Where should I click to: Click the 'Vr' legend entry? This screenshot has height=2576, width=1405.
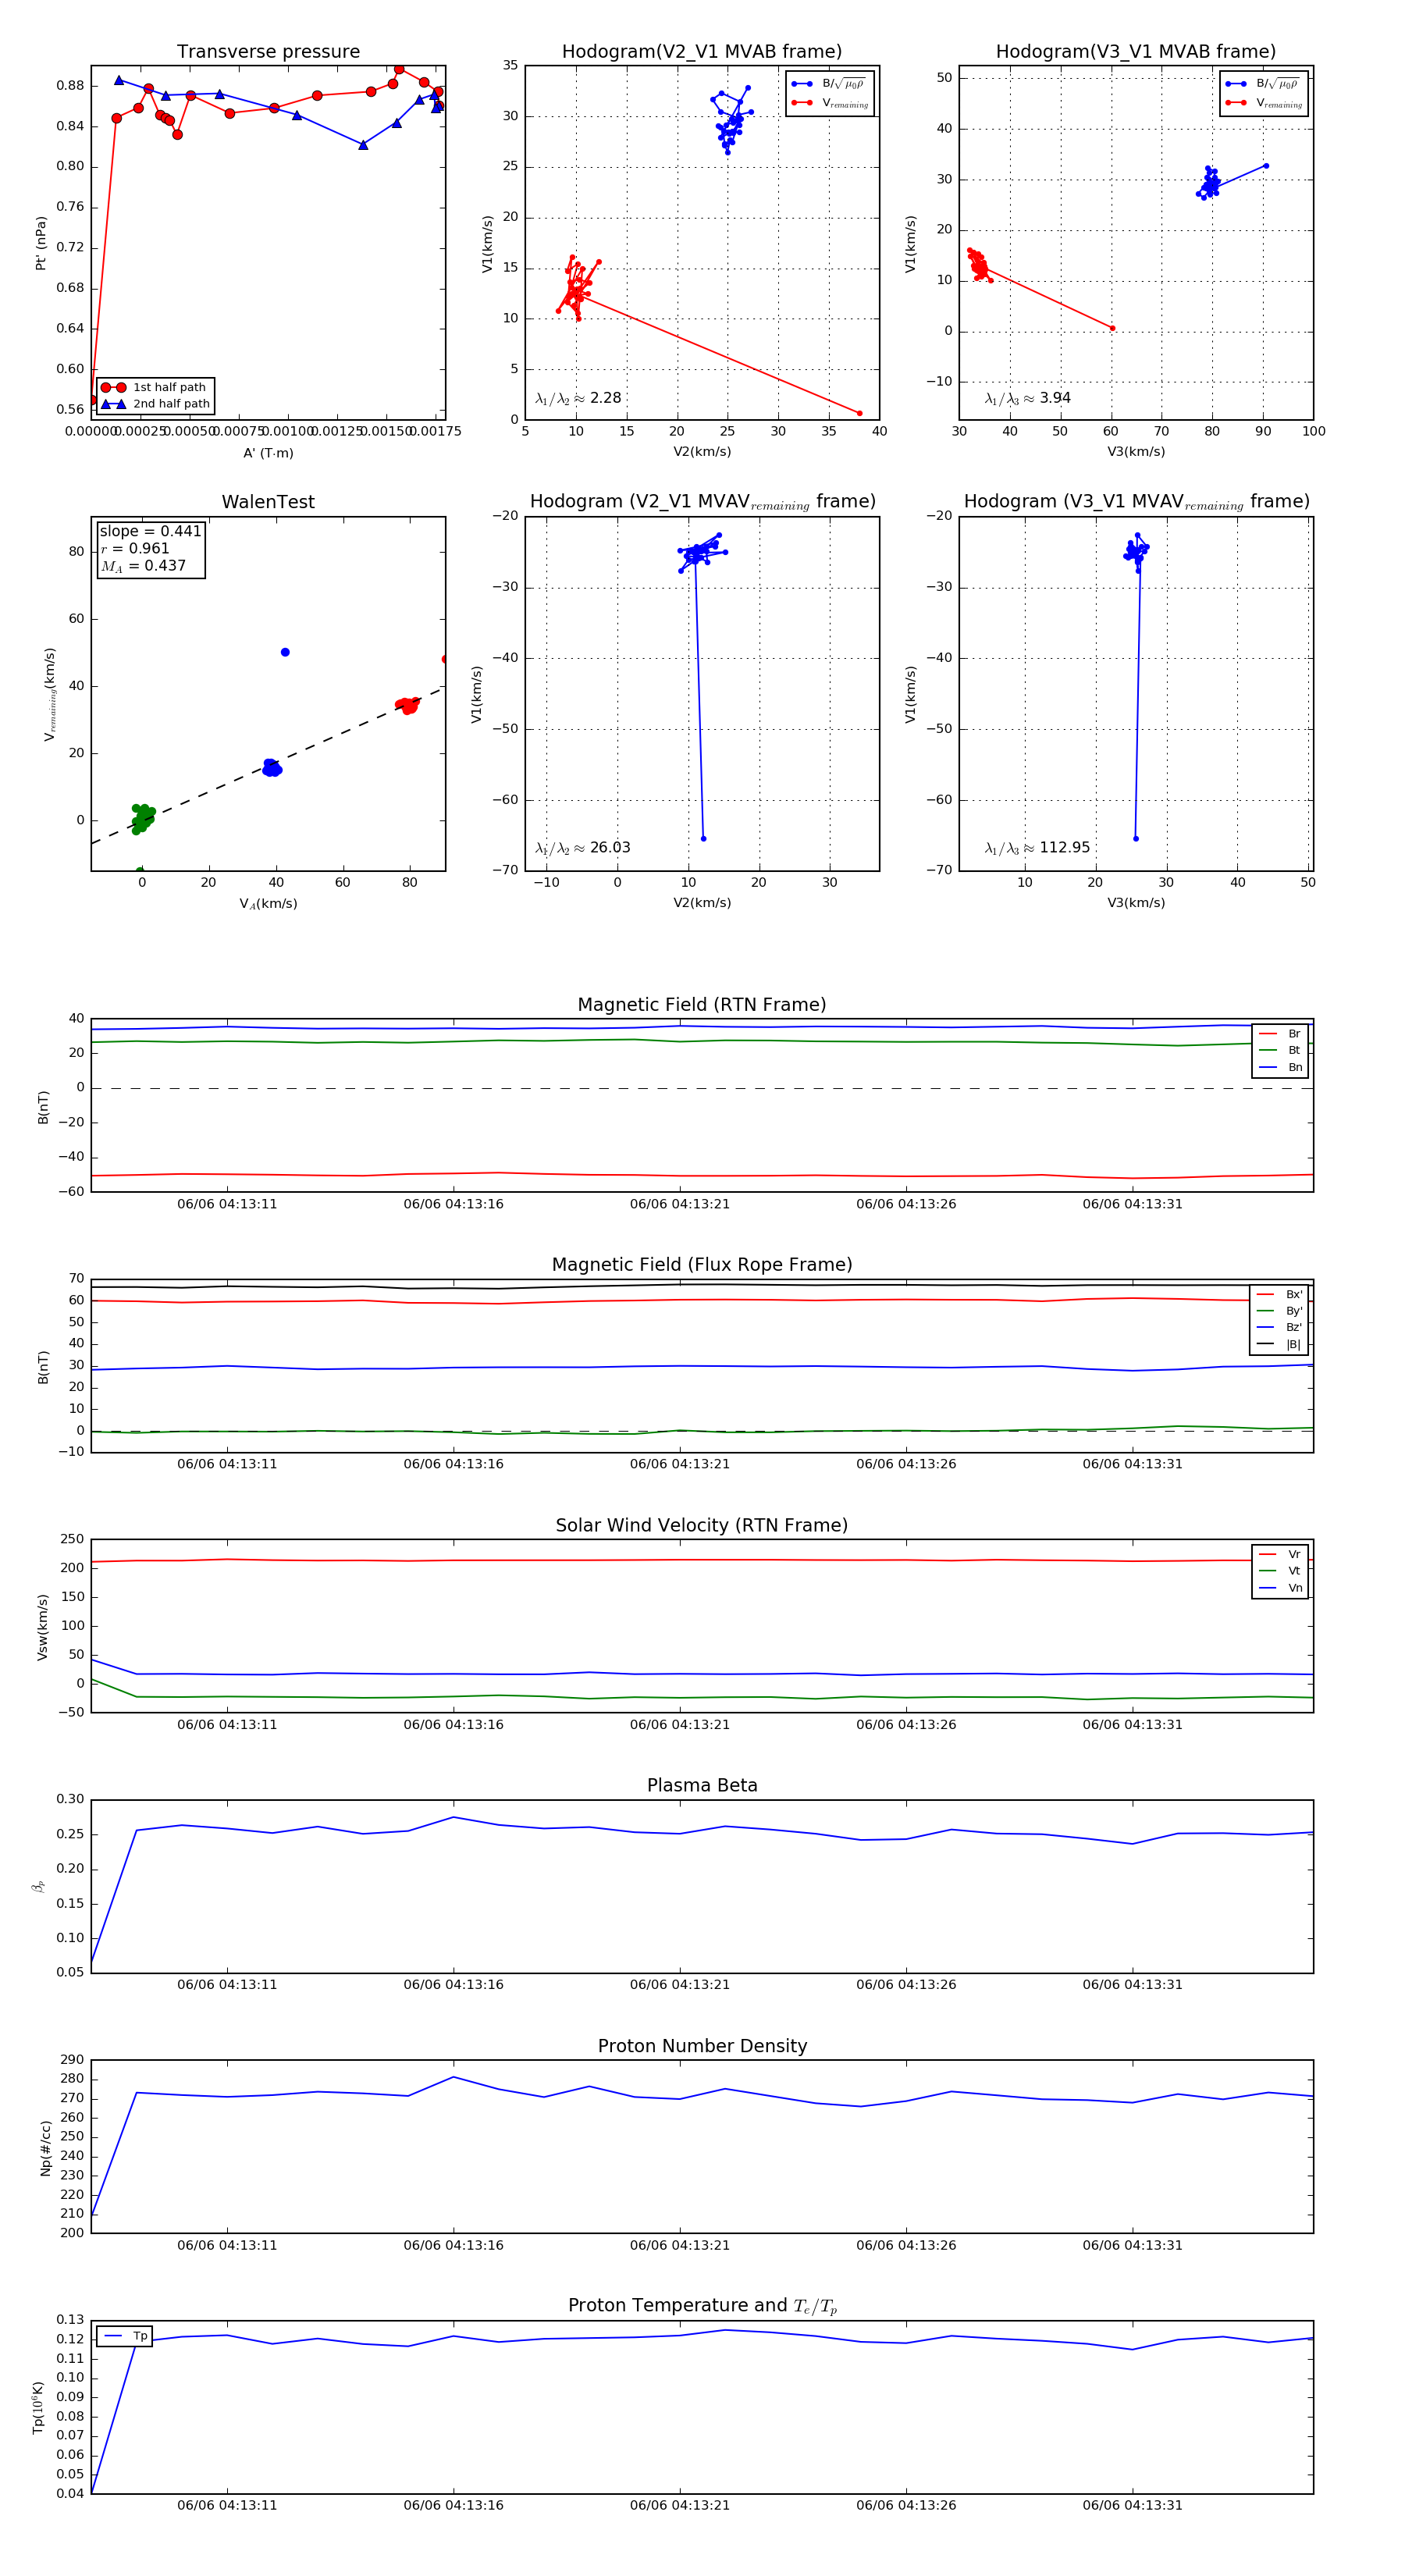pos(1281,1554)
